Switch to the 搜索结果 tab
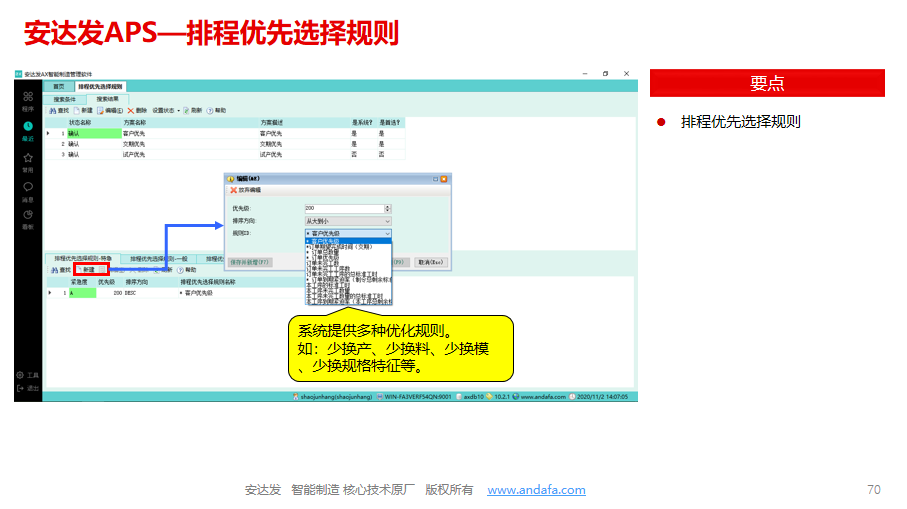This screenshot has width=907, height=509. pos(107,99)
